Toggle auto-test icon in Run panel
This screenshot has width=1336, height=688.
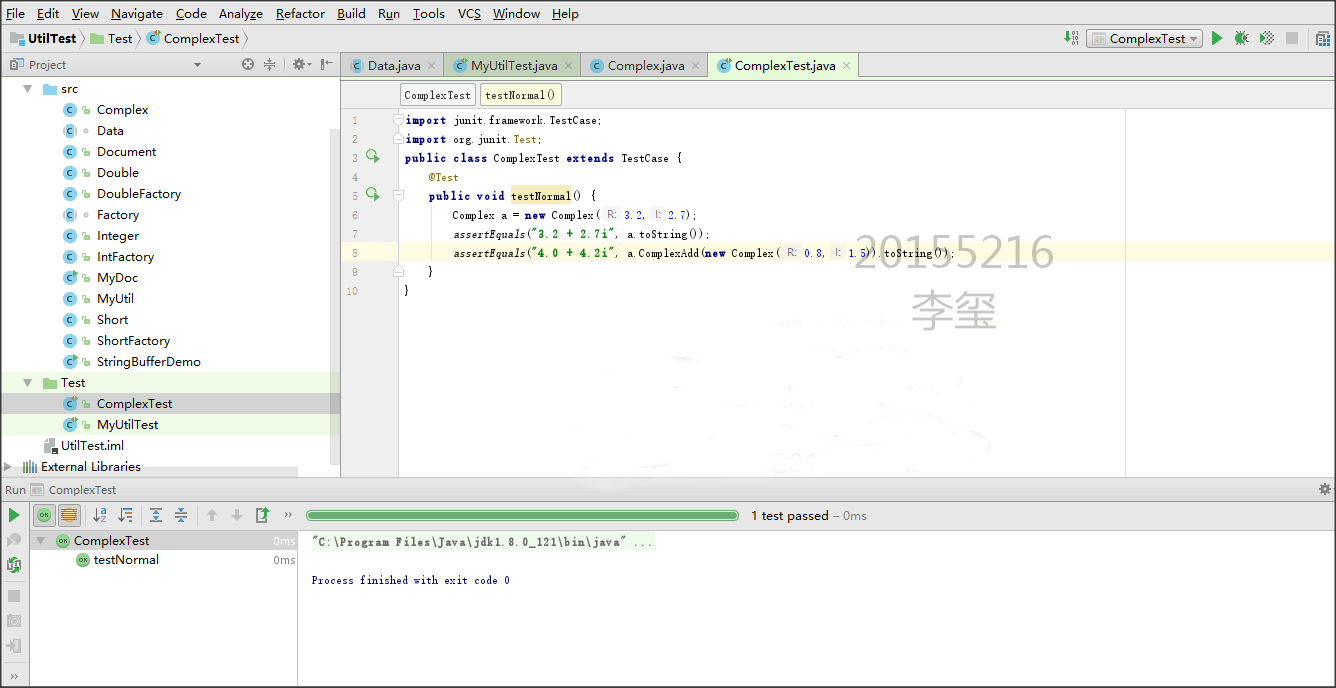click(14, 565)
